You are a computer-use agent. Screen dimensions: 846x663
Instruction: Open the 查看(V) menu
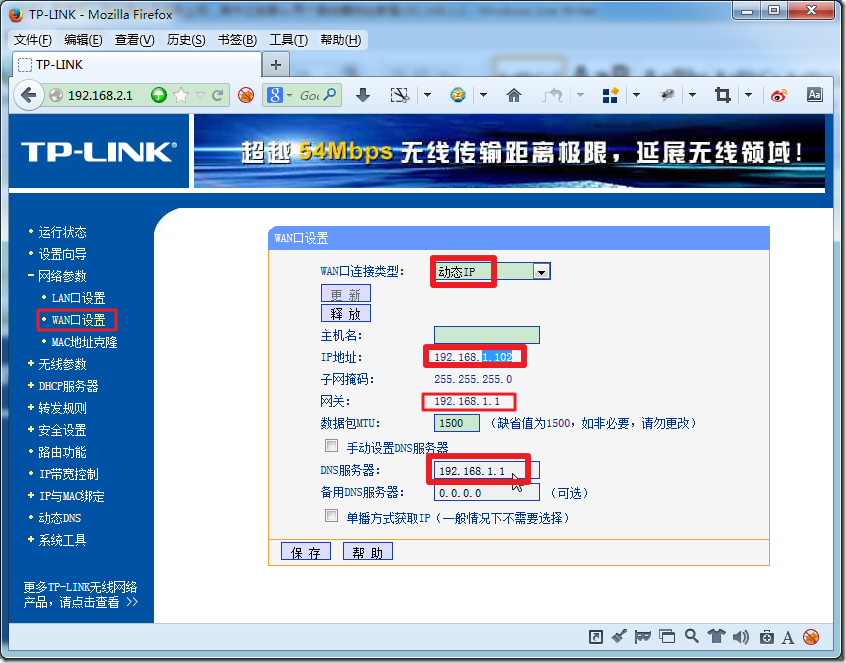pyautogui.click(x=134, y=40)
